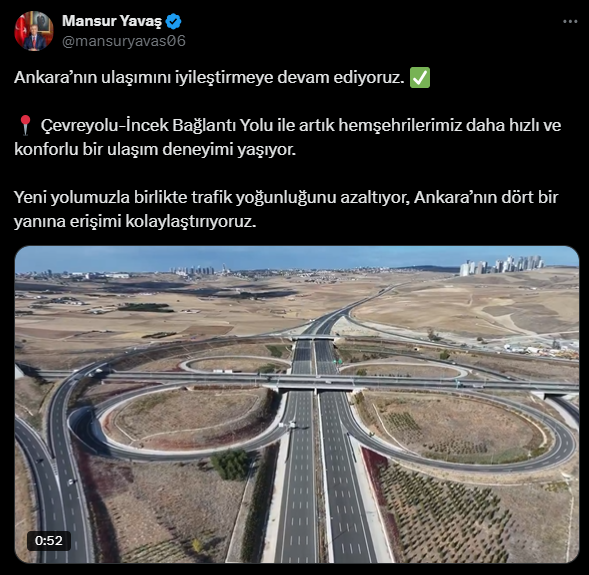Click the left cloverleaf loop in video

[x=179, y=421]
